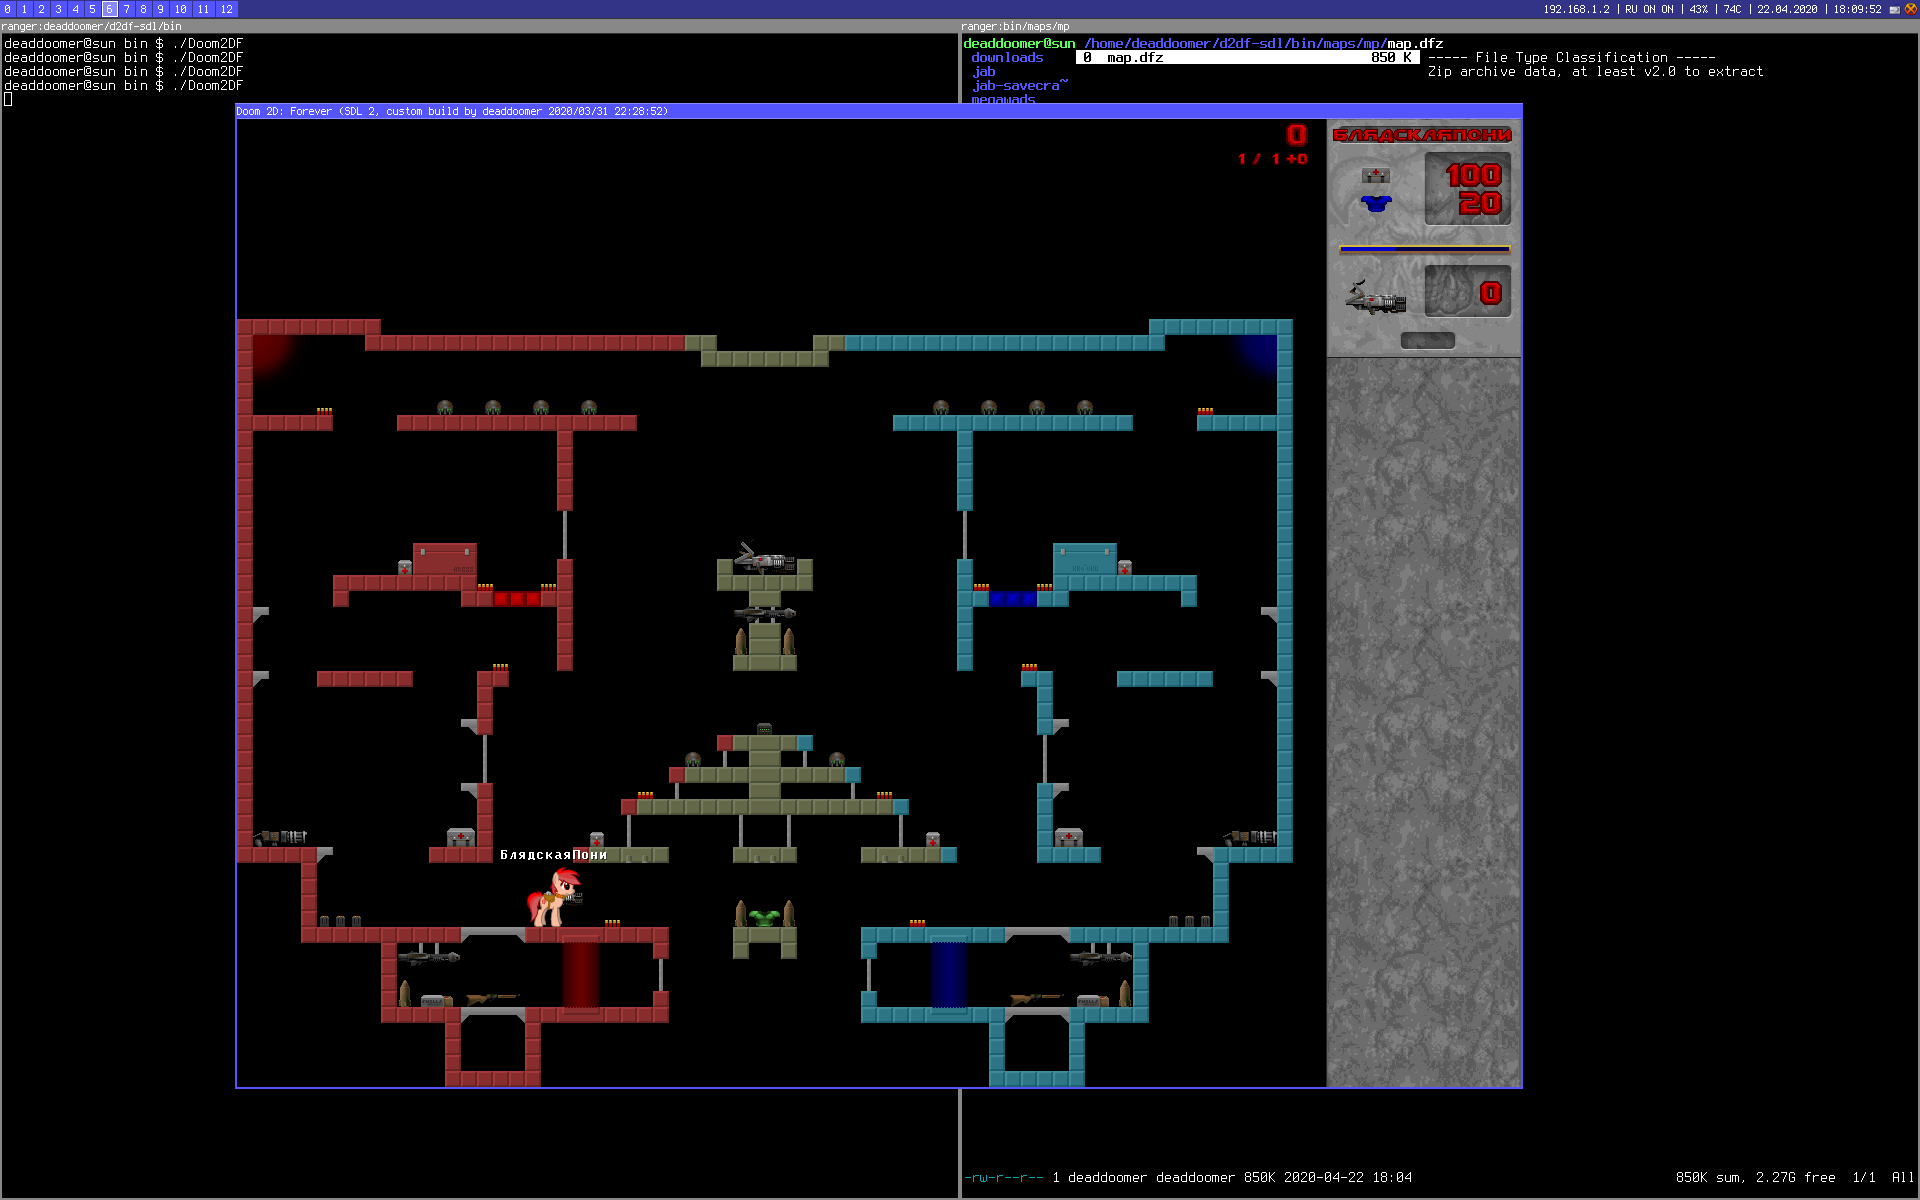Image resolution: width=1920 pixels, height=1200 pixels.
Task: Click the ranger path ending in map.dfz
Action: pyautogui.click(x=1264, y=44)
